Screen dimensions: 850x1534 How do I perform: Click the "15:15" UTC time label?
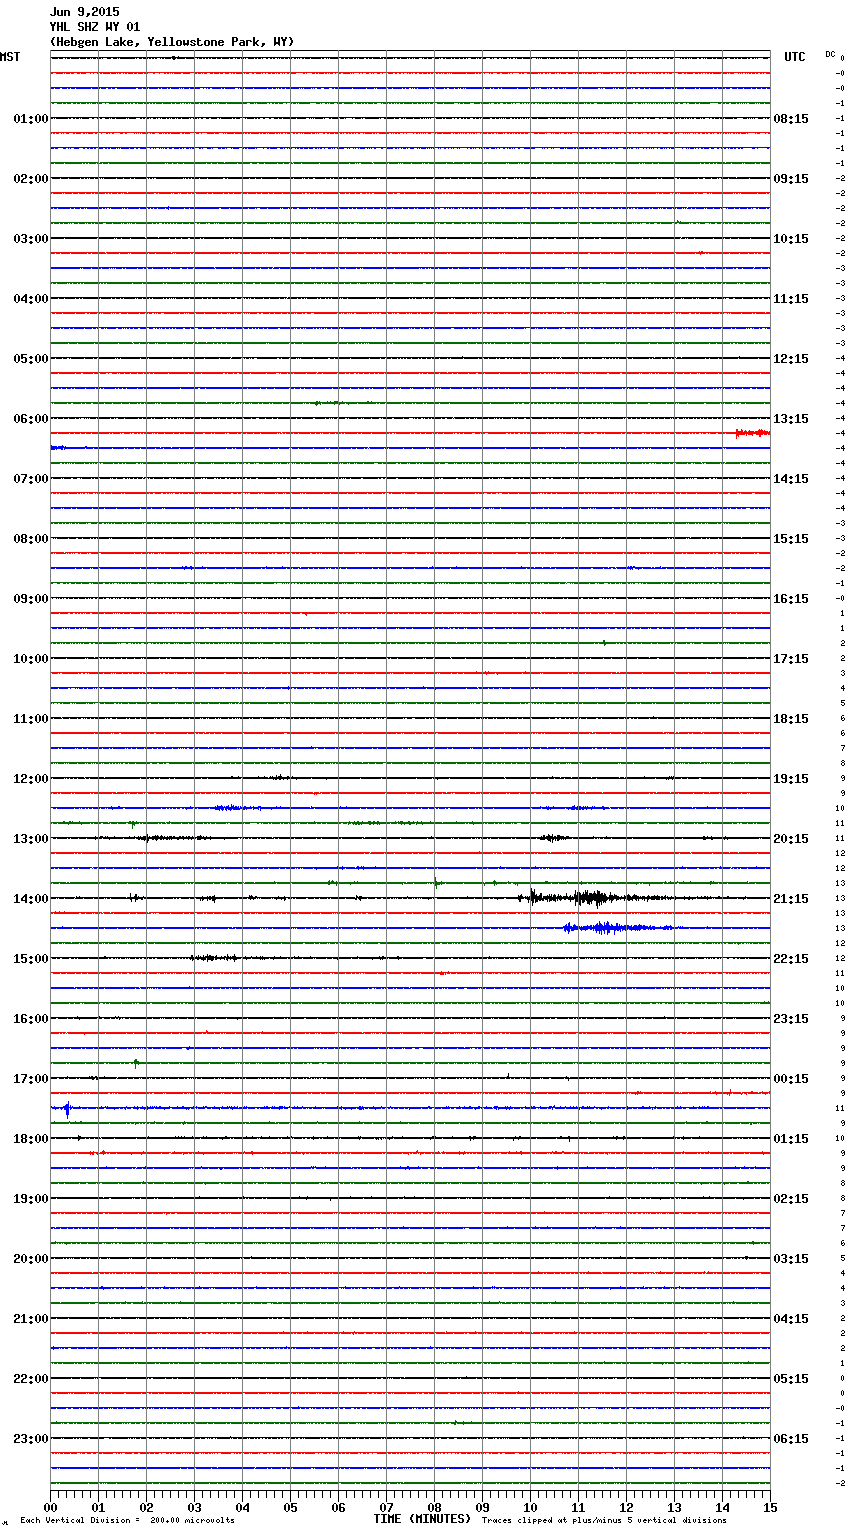tap(791, 539)
